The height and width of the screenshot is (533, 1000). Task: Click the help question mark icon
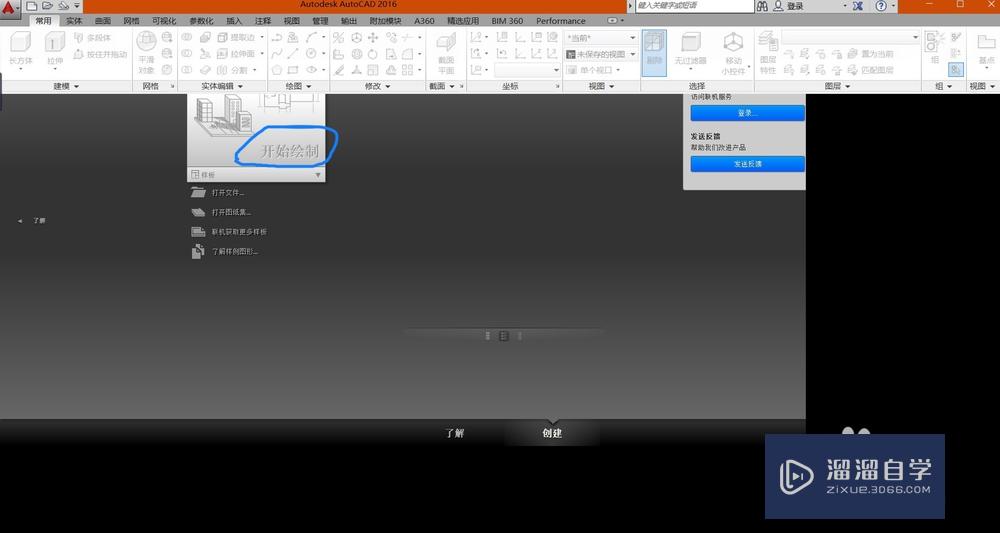[x=881, y=6]
